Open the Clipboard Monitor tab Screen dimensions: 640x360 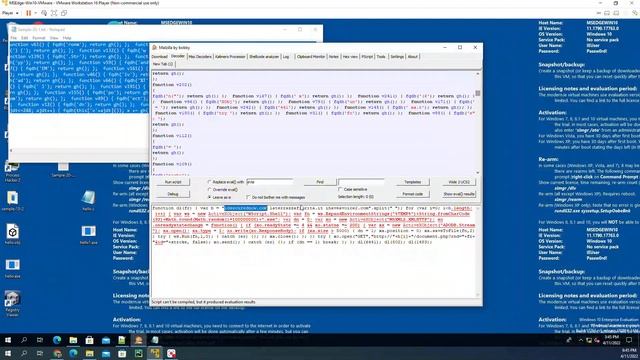[x=311, y=57]
